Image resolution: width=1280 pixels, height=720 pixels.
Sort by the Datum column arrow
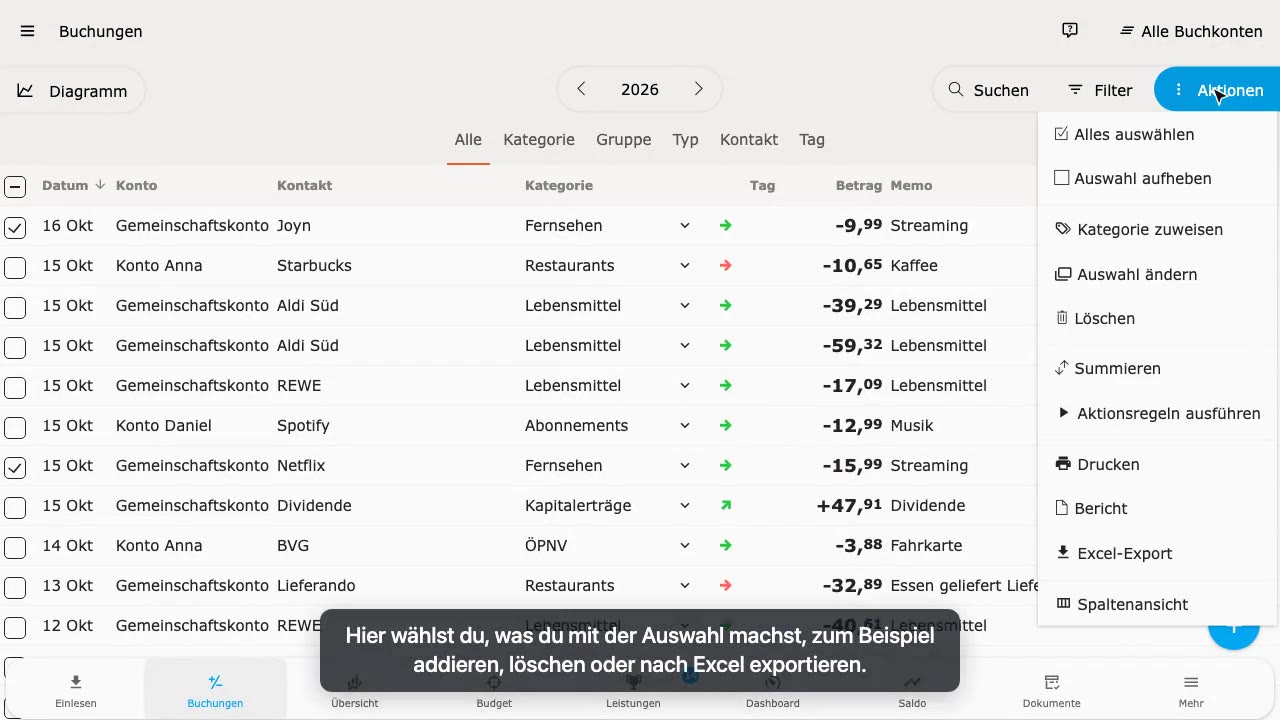[100, 185]
